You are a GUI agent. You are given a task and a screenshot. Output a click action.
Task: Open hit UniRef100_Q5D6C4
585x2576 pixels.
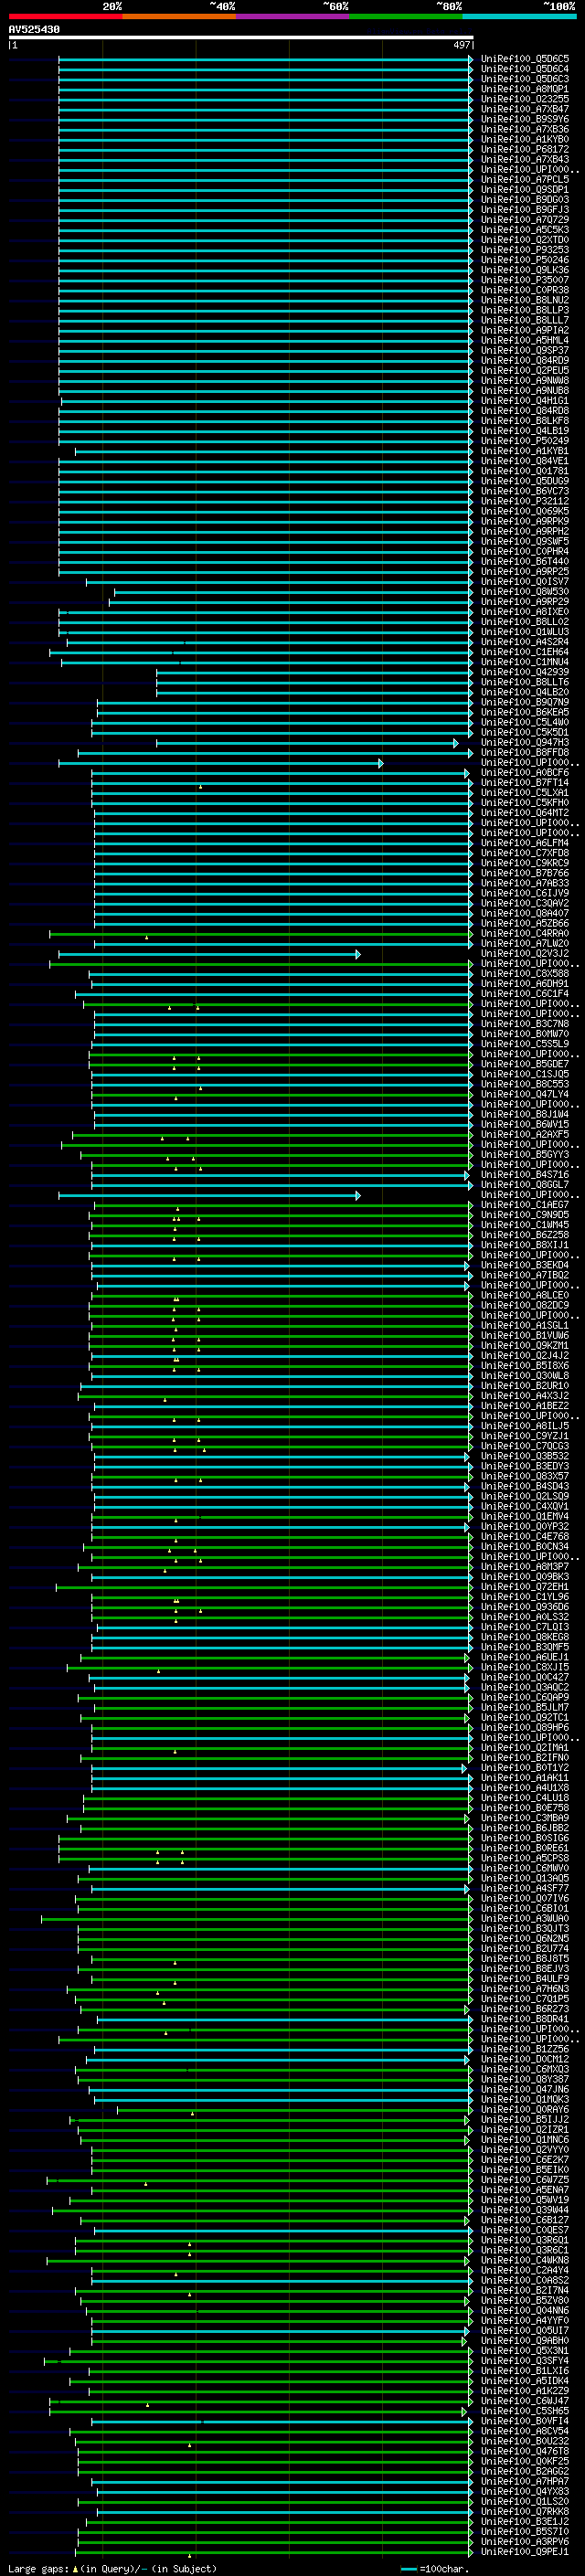525,69
